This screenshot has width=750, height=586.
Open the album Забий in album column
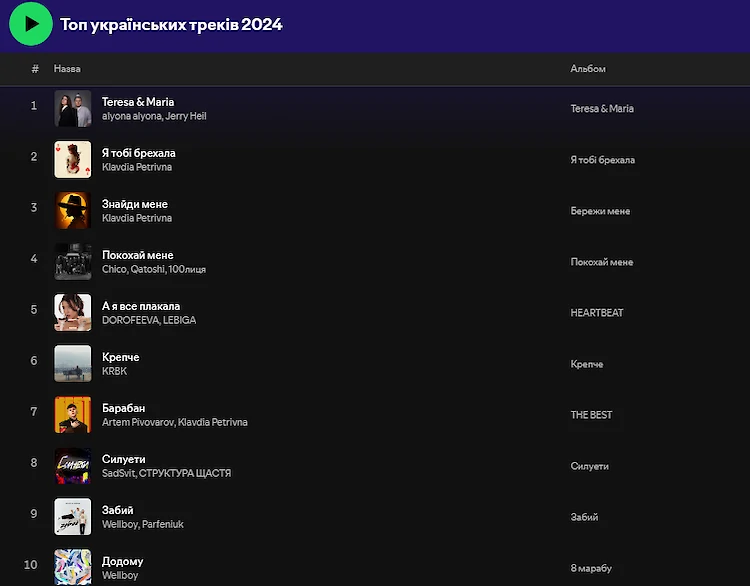tap(584, 517)
